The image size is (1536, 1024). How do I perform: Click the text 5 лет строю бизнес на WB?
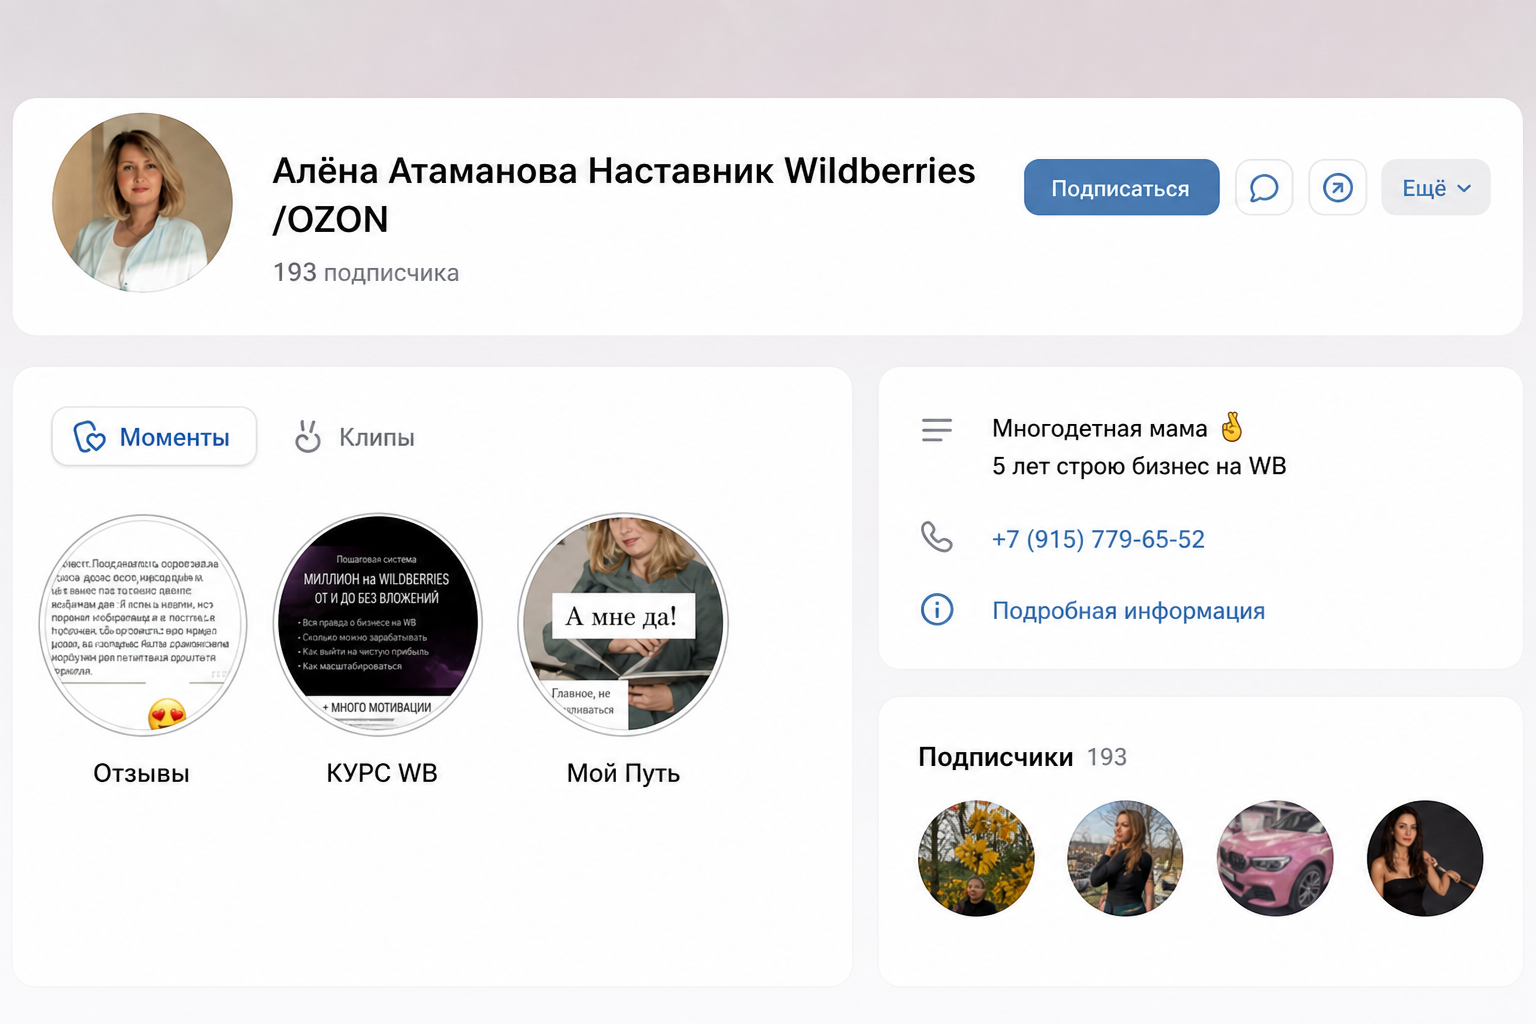(x=1139, y=466)
